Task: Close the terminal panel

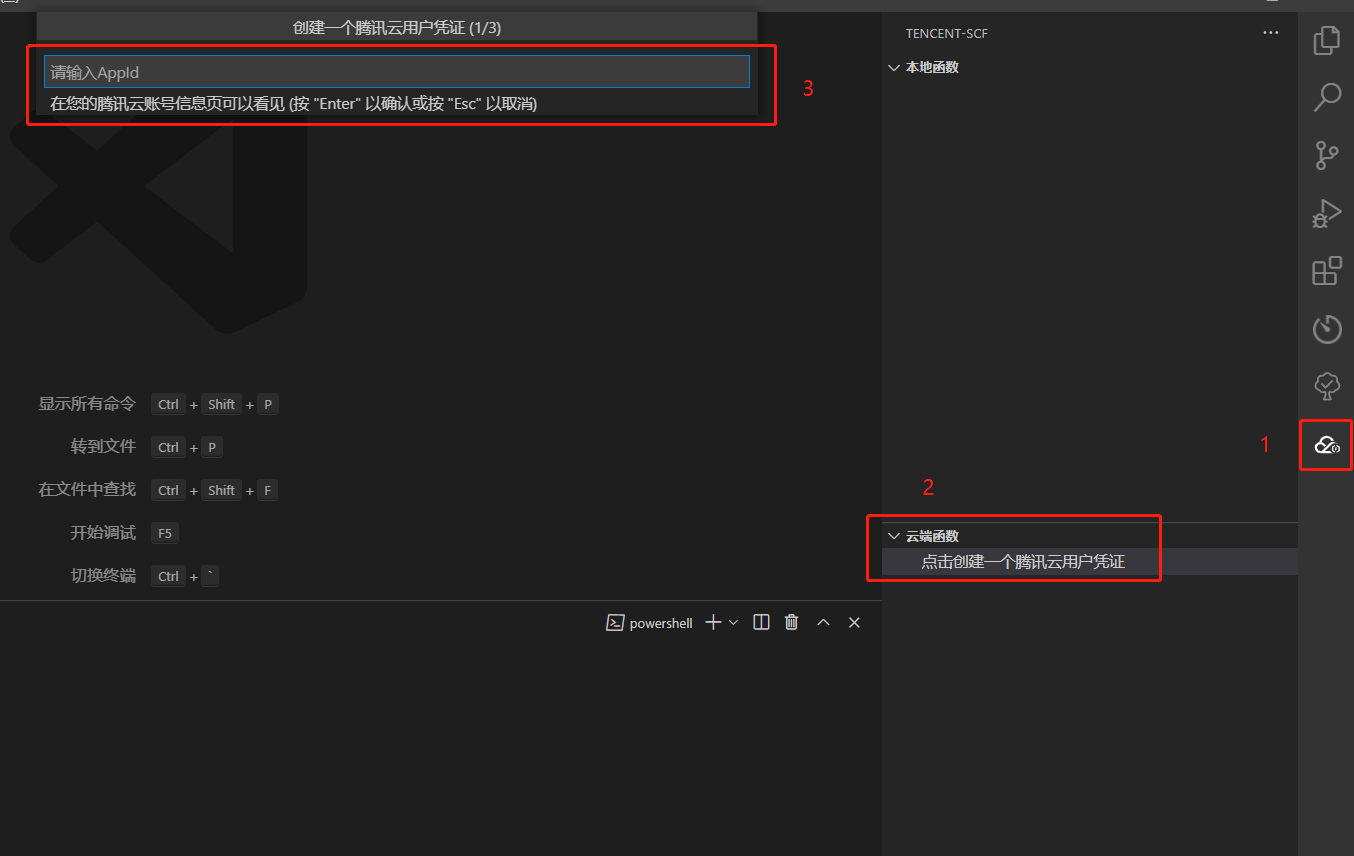Action: point(854,622)
